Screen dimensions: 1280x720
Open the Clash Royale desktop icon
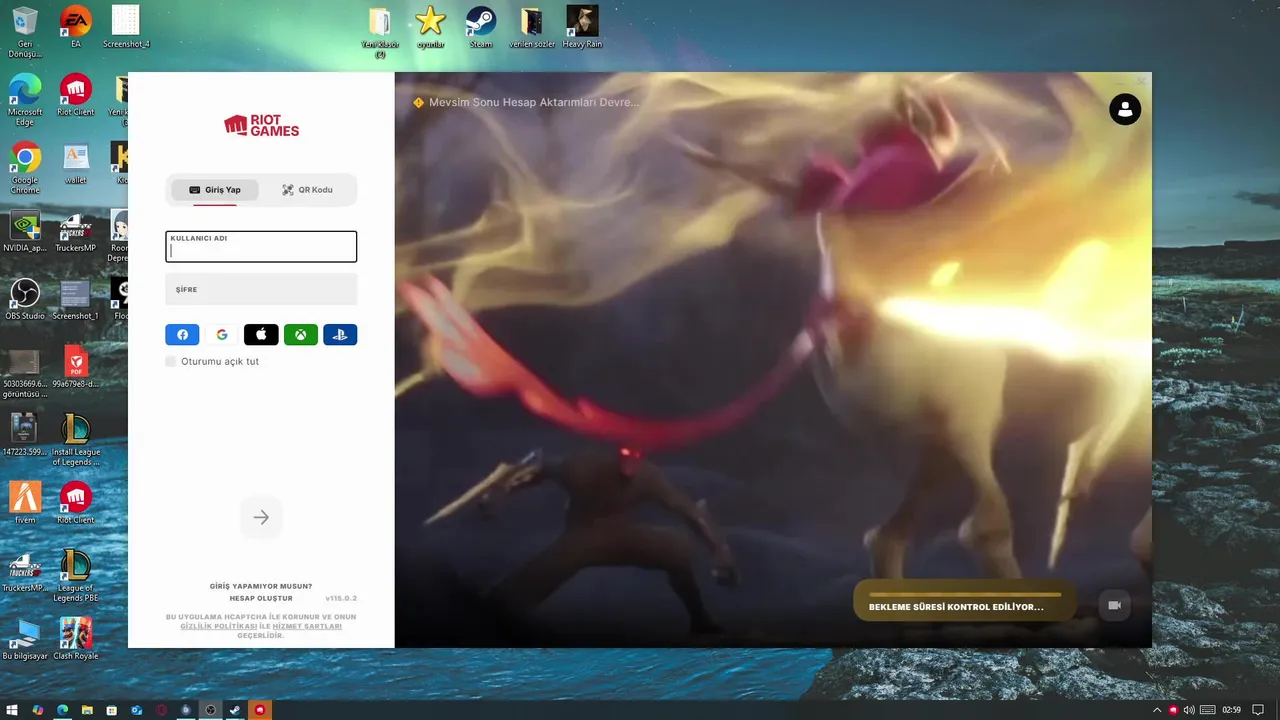point(76,639)
